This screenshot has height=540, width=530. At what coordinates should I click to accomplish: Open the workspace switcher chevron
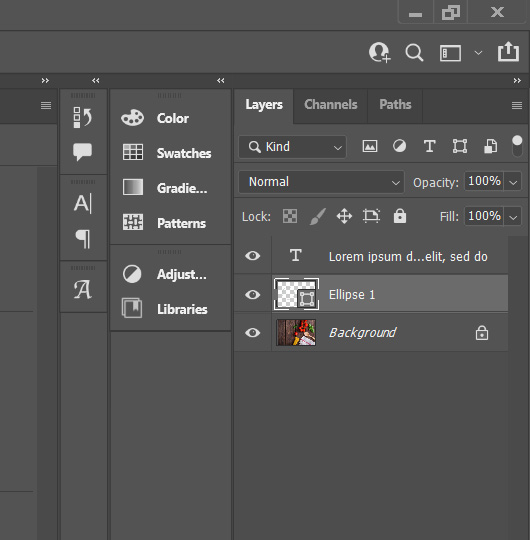pos(478,53)
